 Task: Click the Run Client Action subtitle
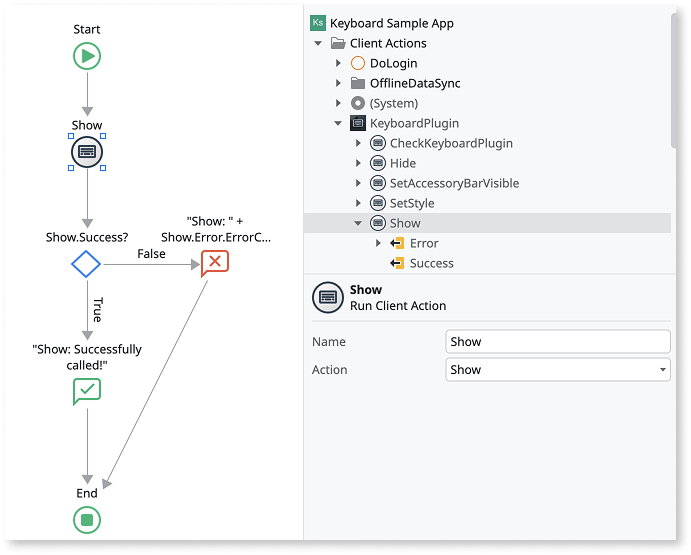(398, 305)
